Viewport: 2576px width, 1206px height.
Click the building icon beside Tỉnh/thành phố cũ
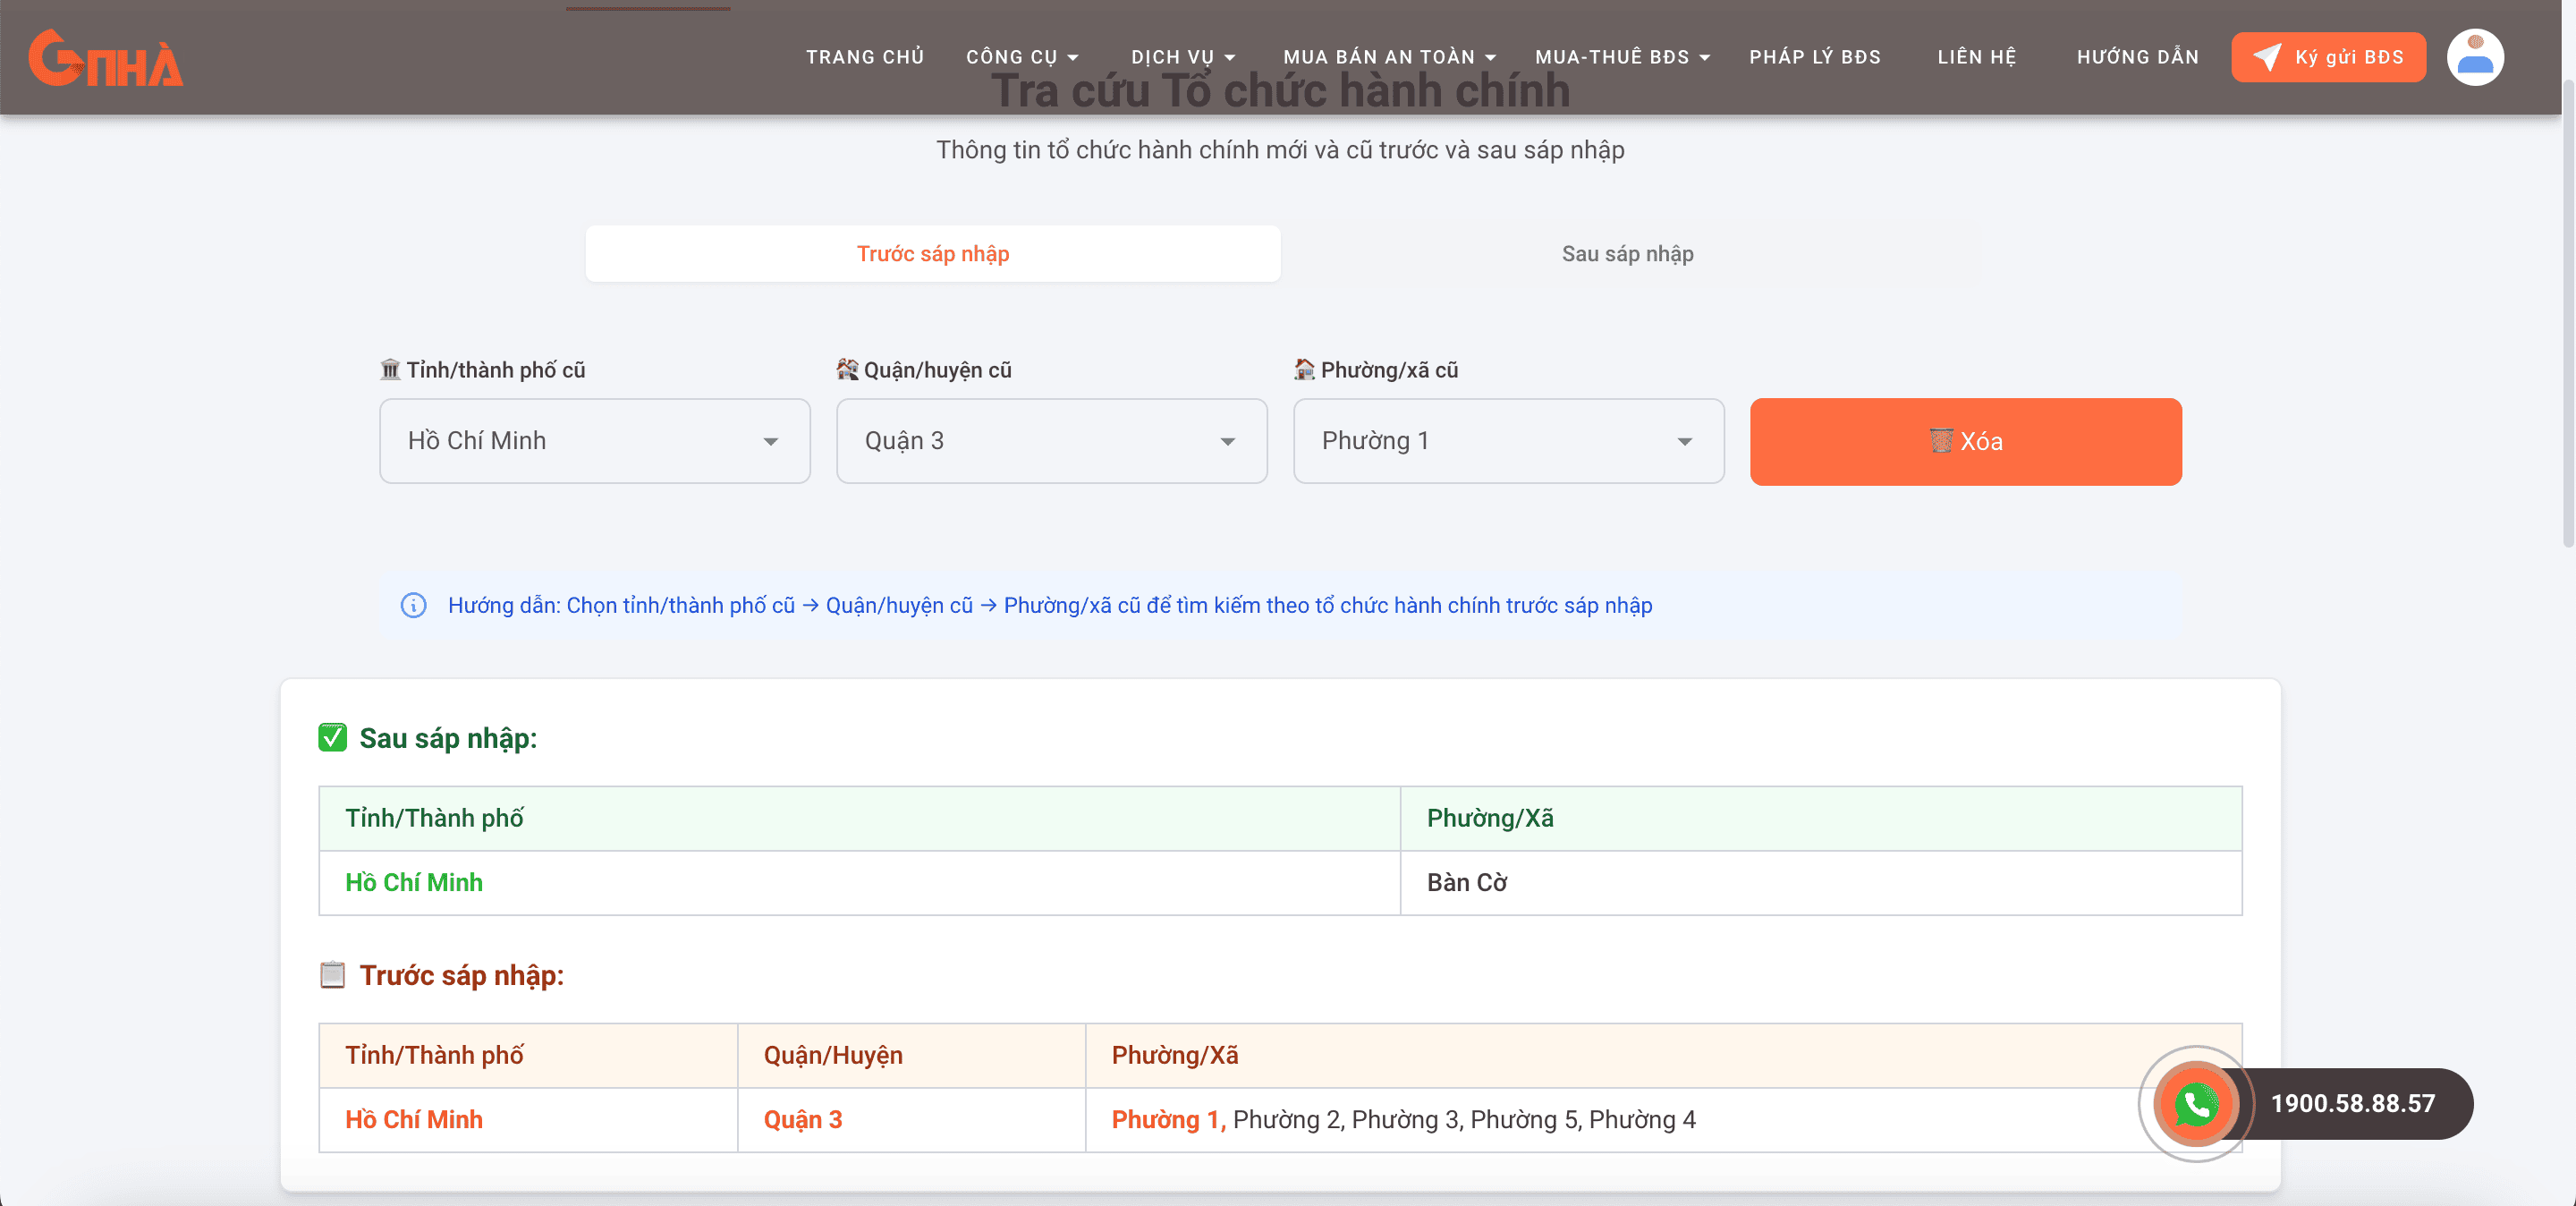[x=390, y=370]
